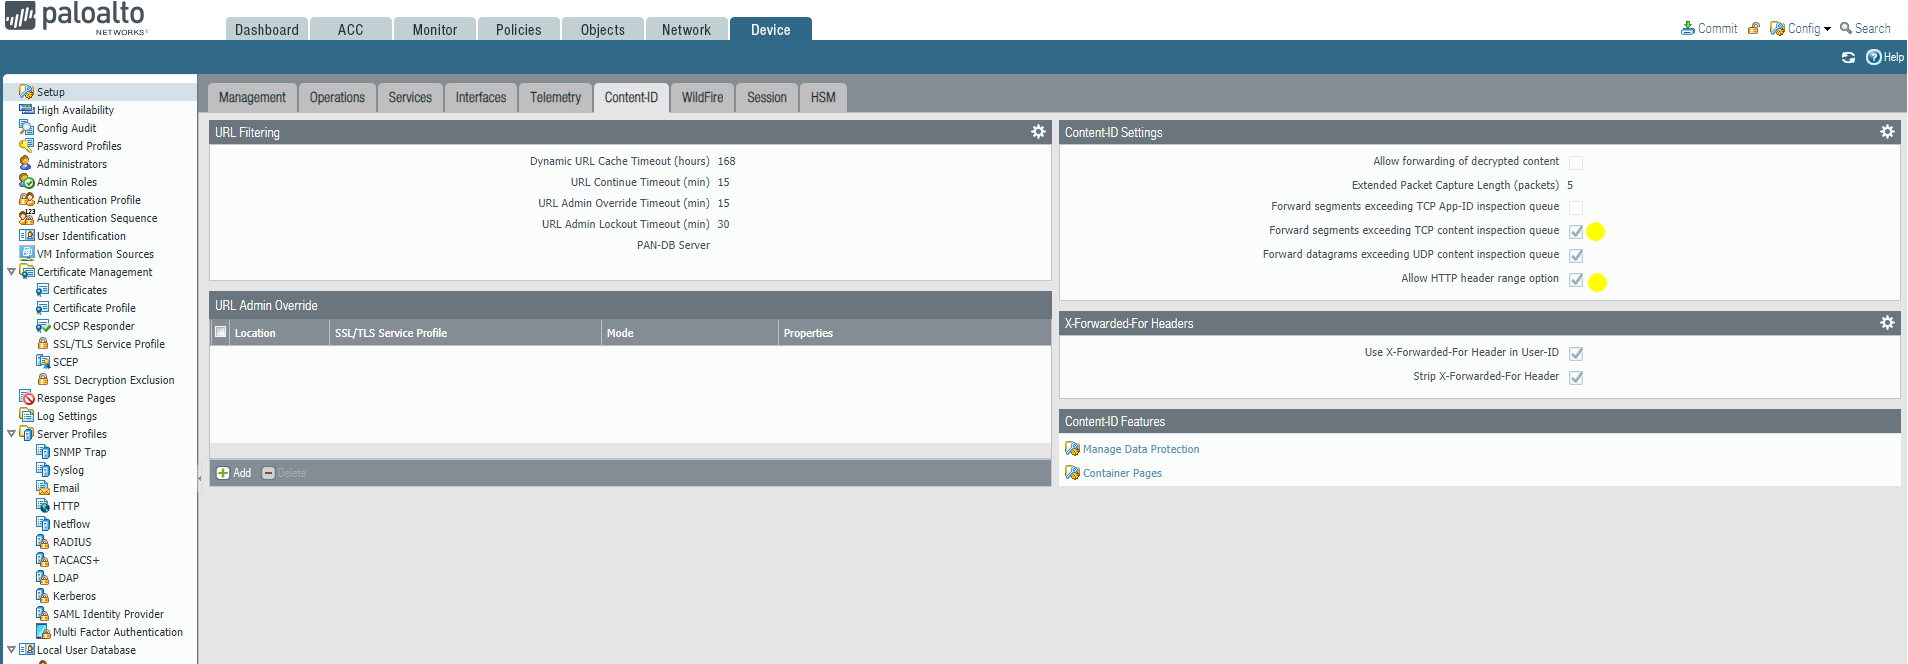Toggle Allow forwarding of decrypted content checkbox

(1576, 162)
